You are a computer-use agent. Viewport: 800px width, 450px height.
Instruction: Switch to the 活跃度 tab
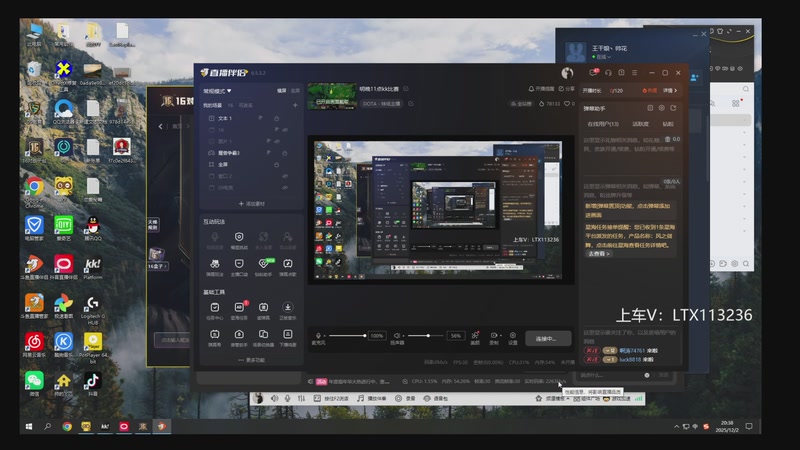[x=640, y=124]
